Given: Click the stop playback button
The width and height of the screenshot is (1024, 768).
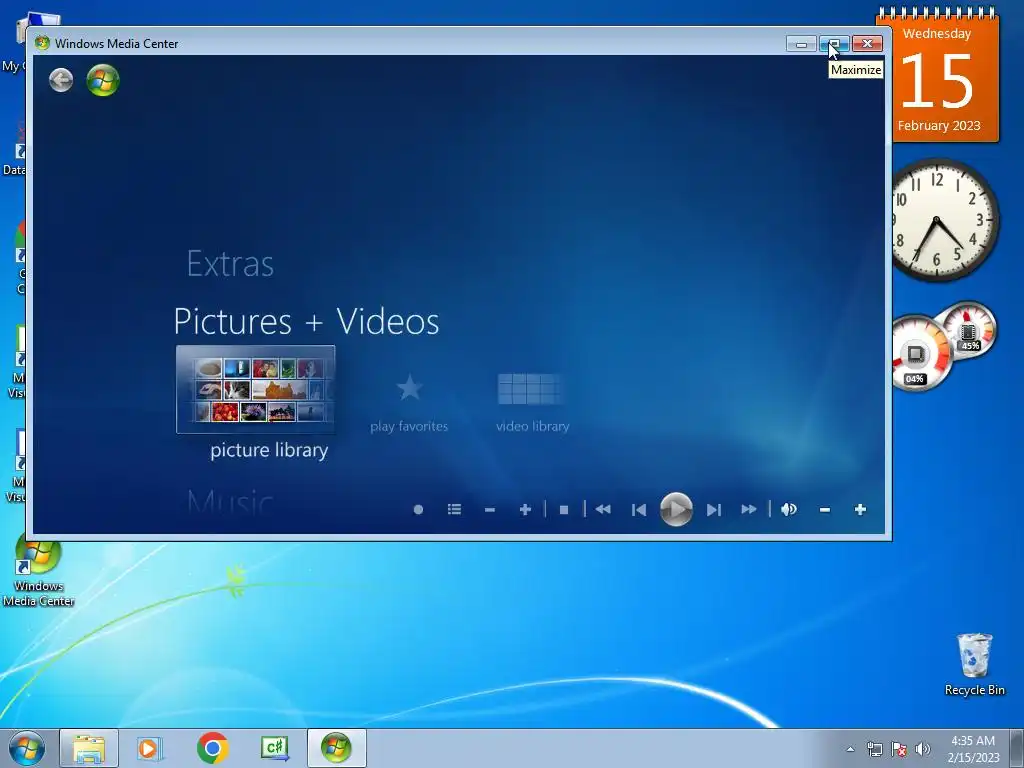Looking at the screenshot, I should pos(564,509).
